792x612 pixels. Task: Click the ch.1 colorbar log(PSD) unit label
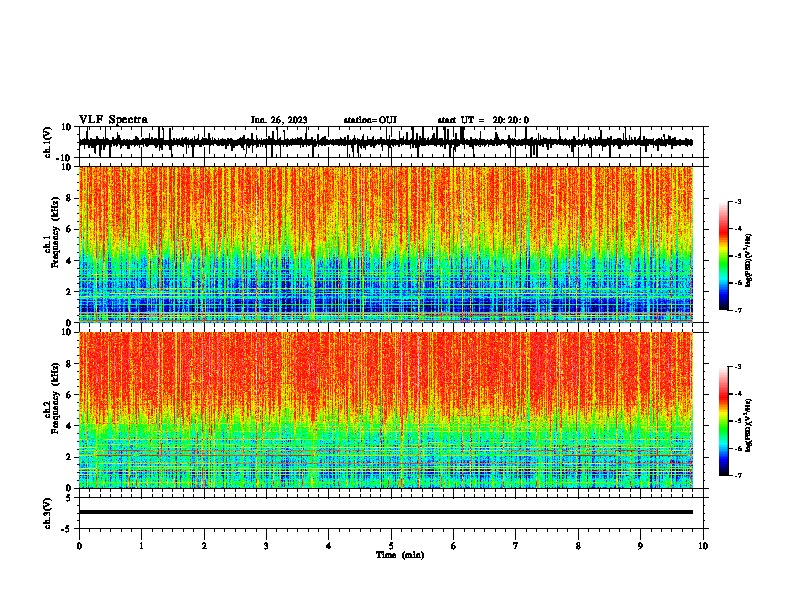[749, 260]
